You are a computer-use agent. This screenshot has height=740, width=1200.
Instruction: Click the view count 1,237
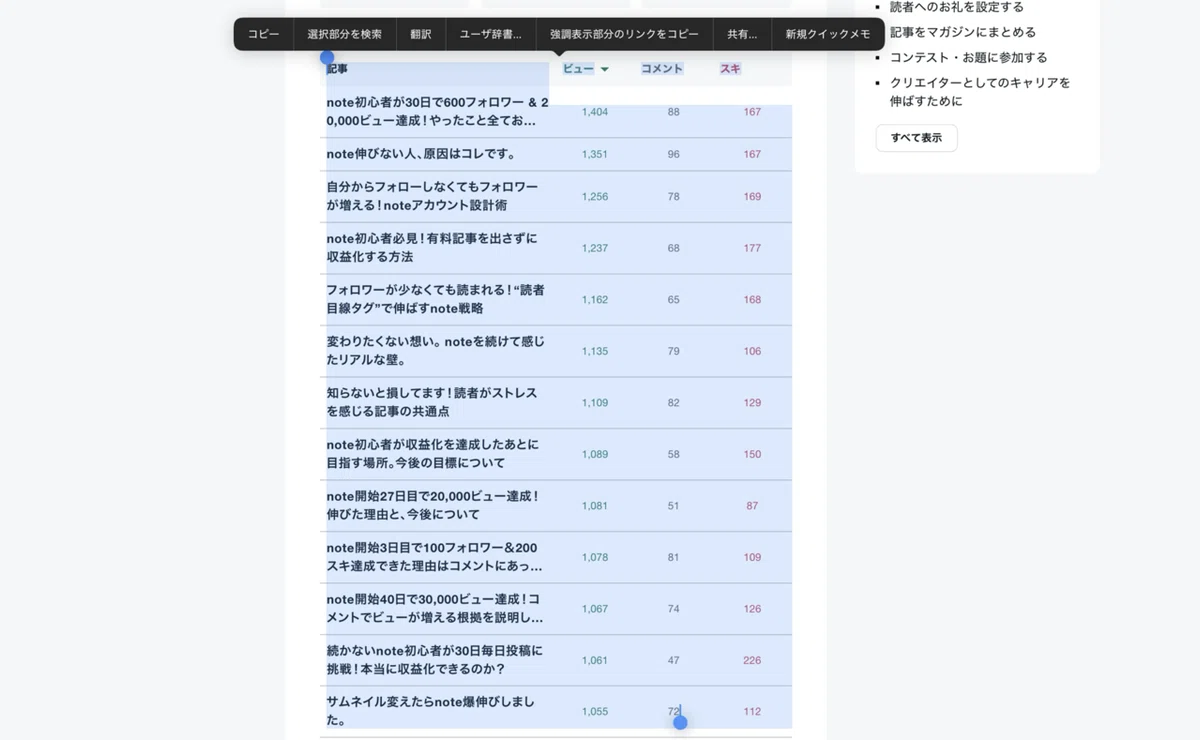click(595, 248)
